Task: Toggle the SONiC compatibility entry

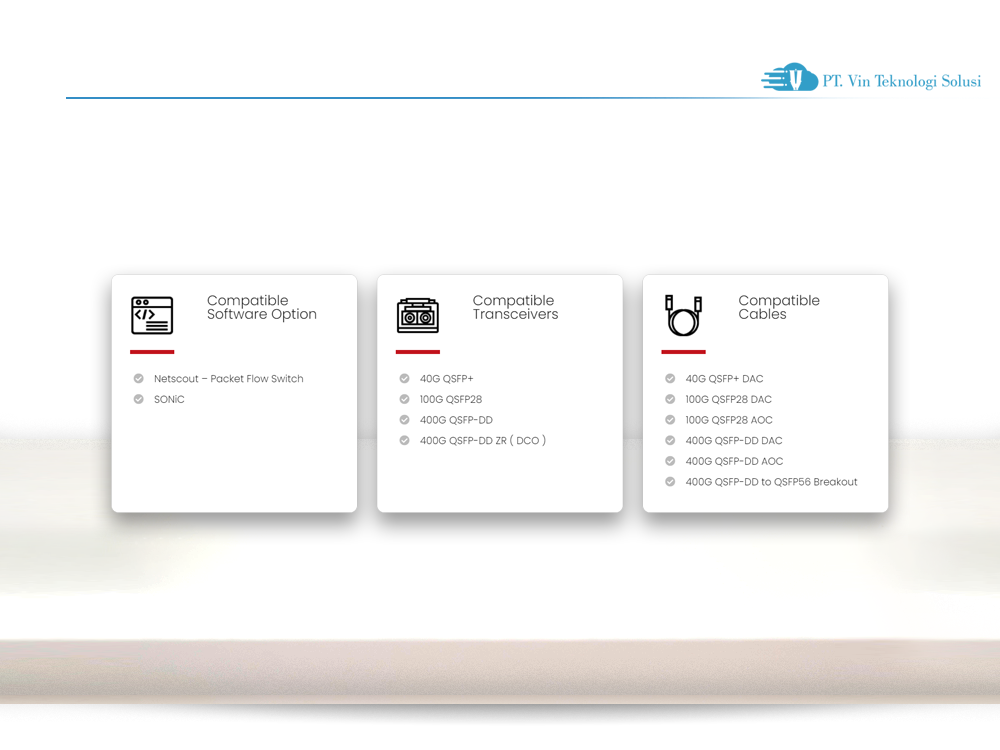Action: point(169,399)
